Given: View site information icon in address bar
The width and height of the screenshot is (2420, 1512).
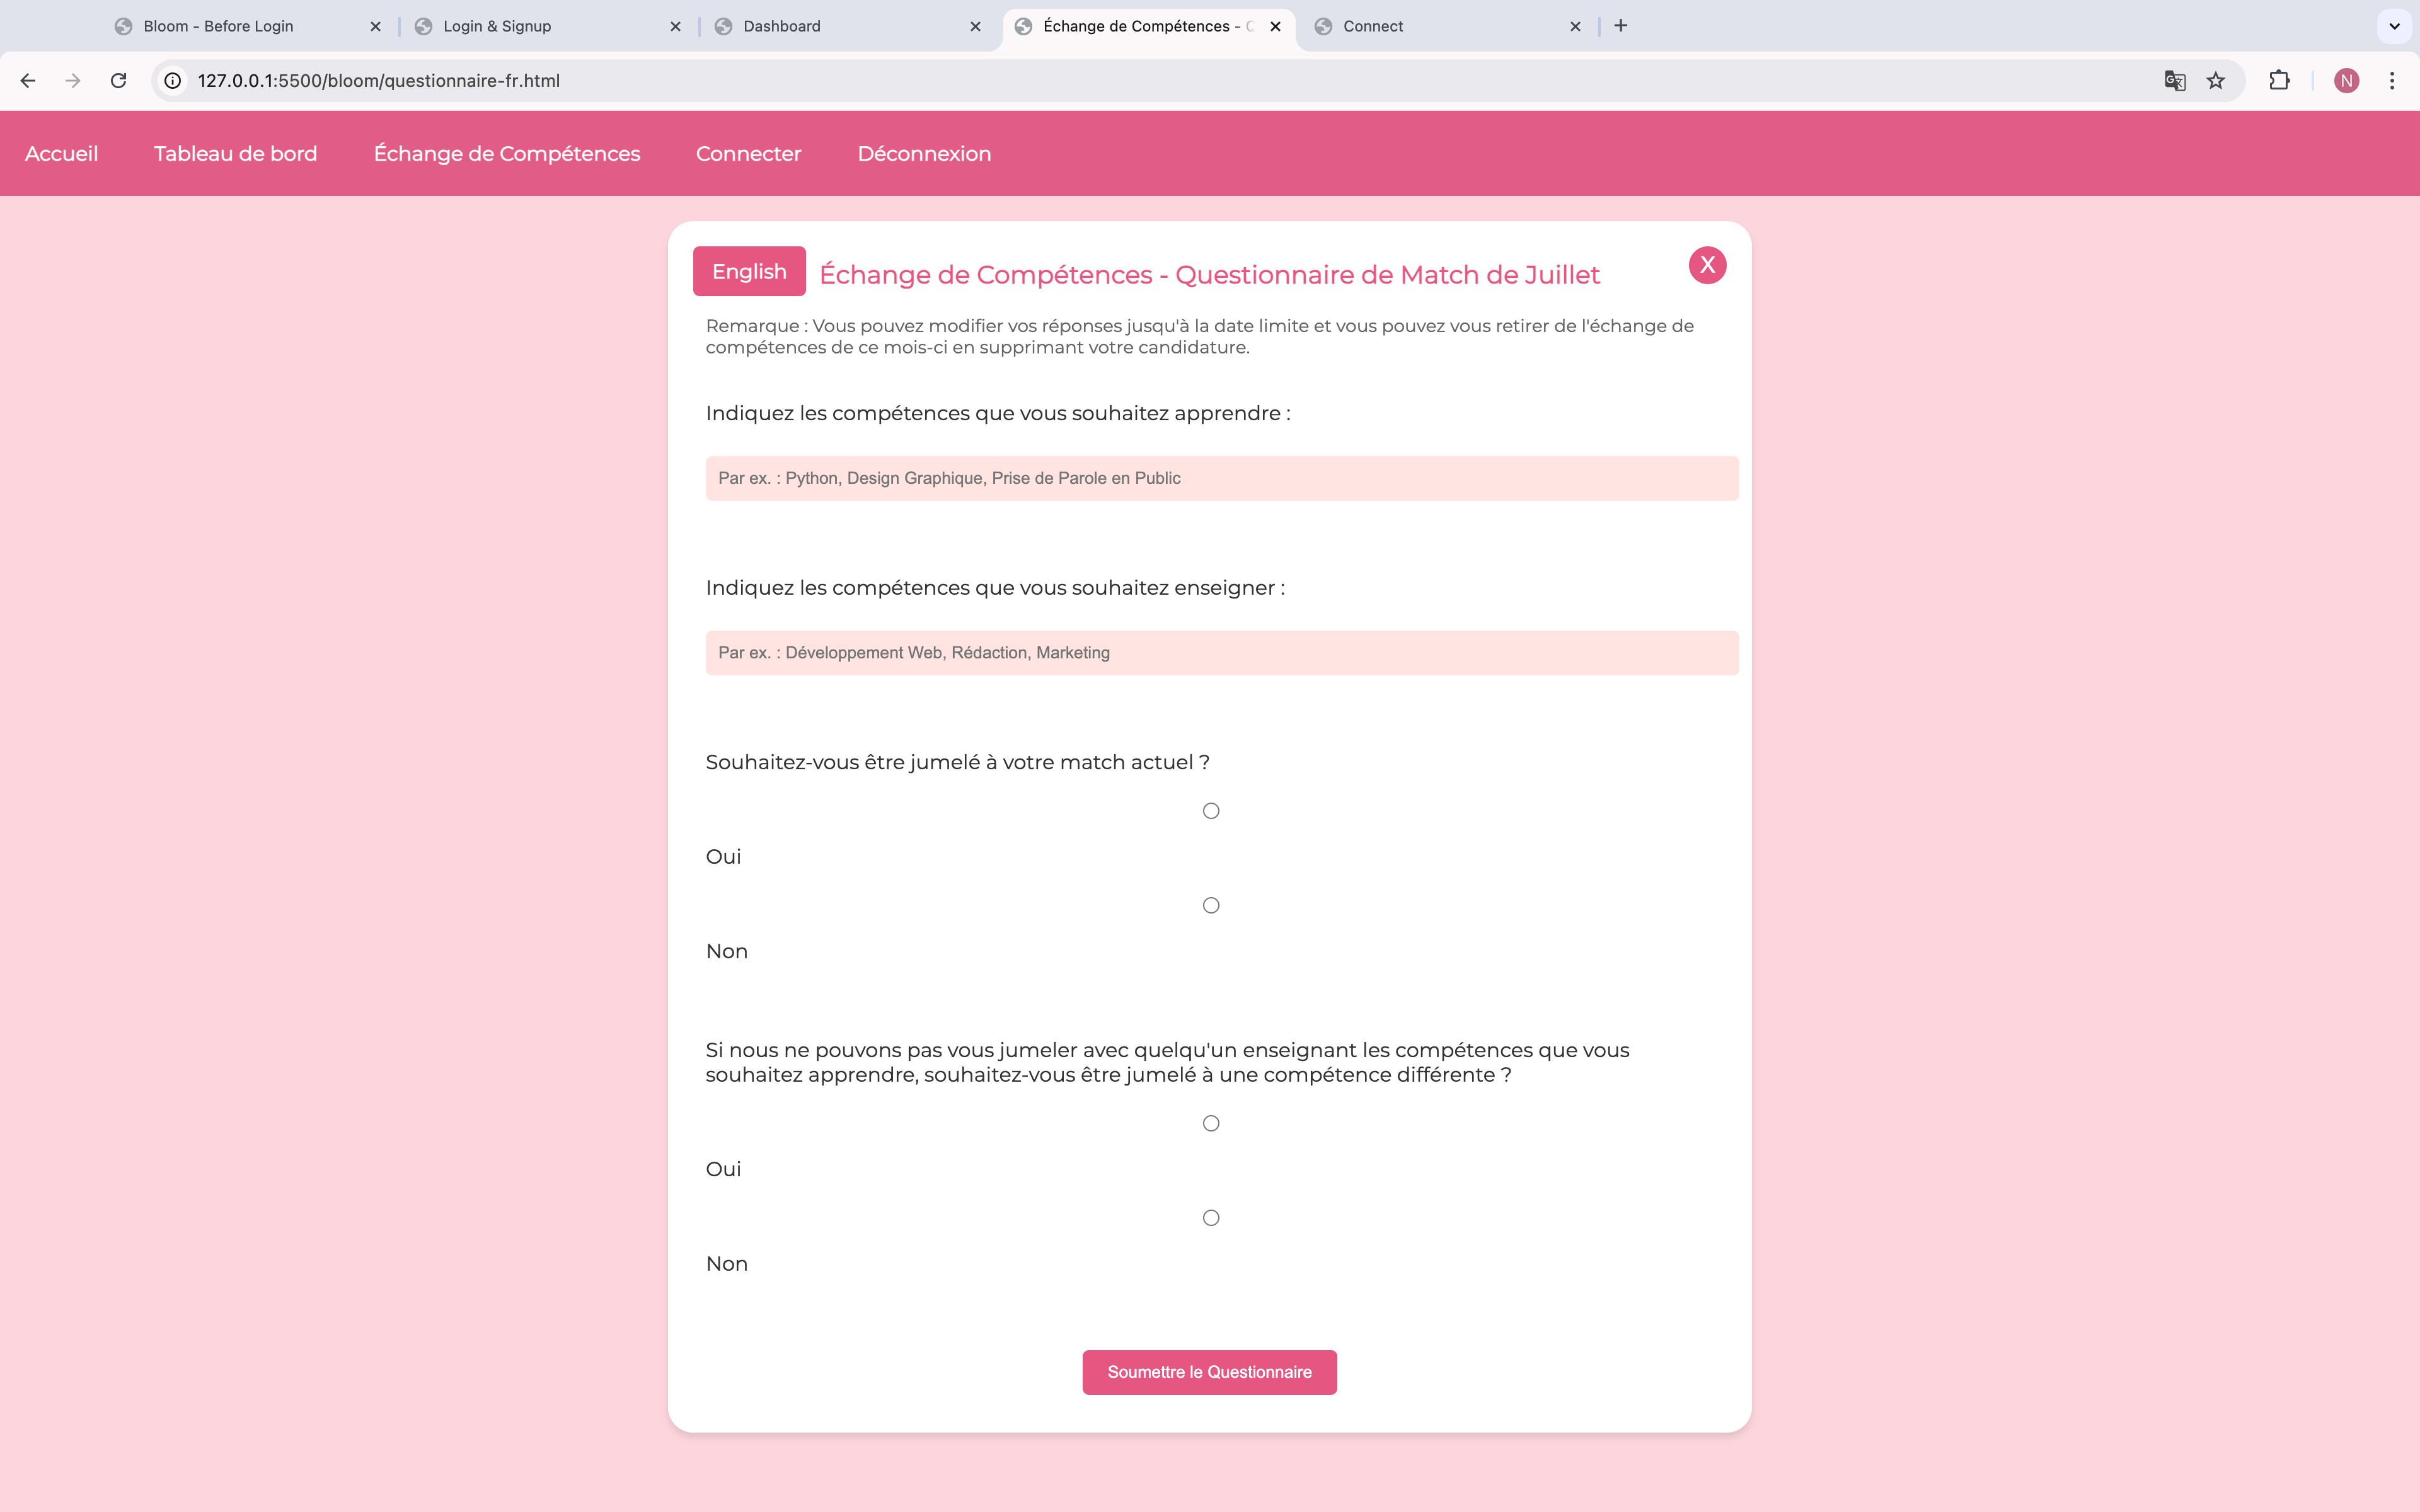Looking at the screenshot, I should pos(173,81).
